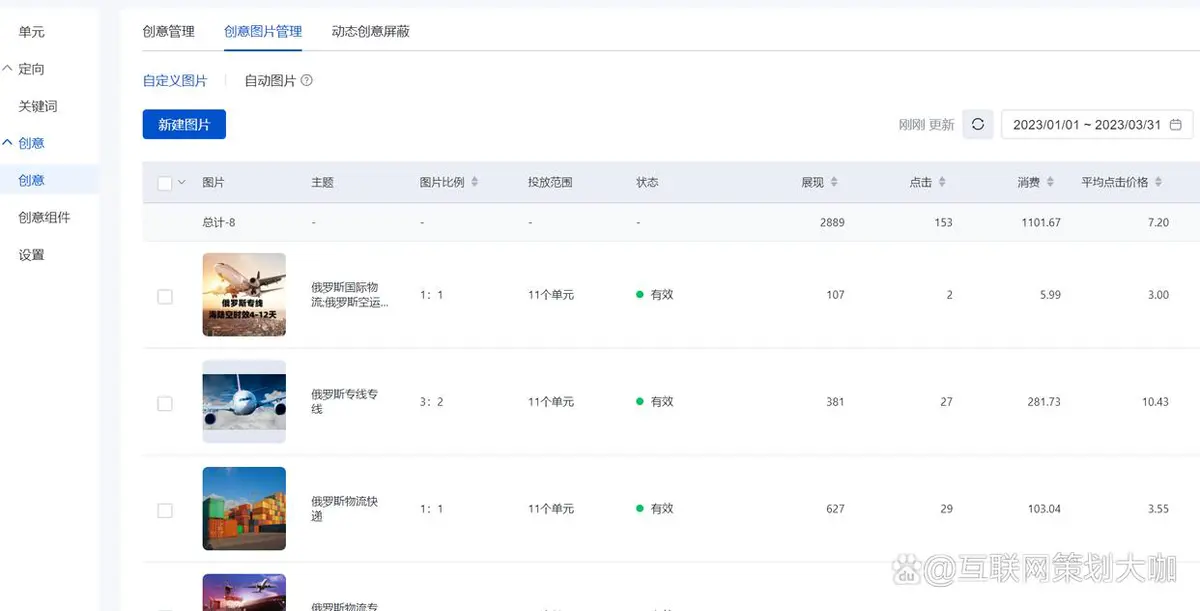Open calendar icon in date range field
The width and height of the screenshot is (1200, 611).
1175,125
